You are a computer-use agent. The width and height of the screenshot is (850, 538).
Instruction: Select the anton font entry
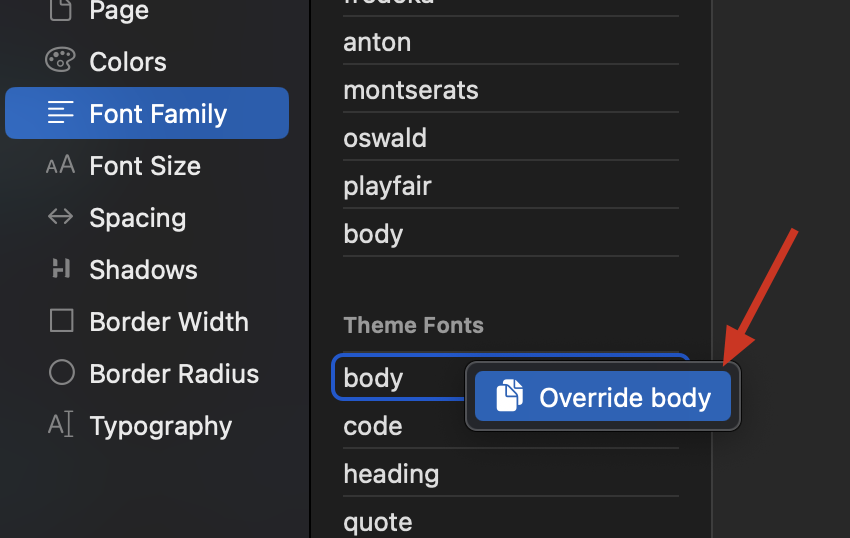click(377, 42)
